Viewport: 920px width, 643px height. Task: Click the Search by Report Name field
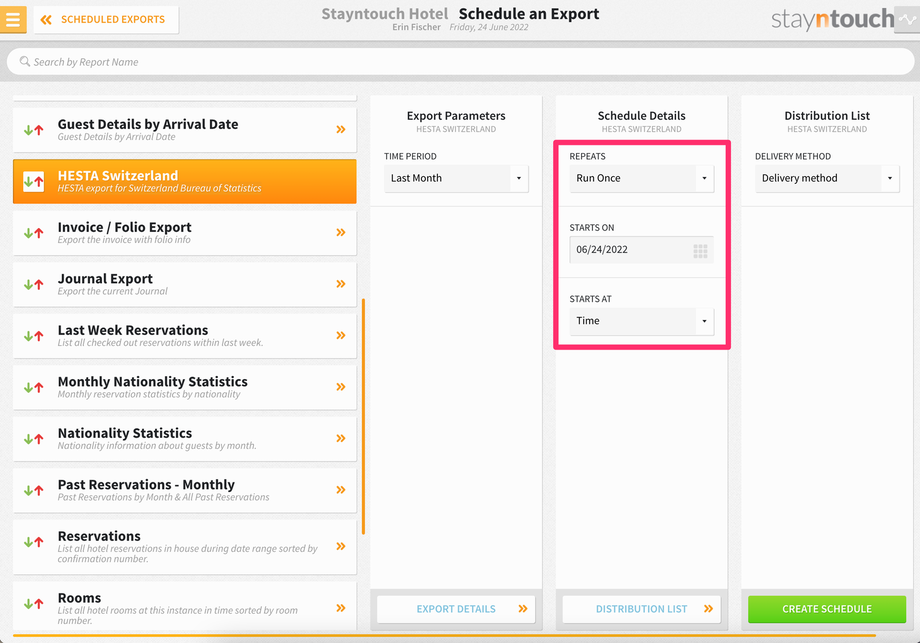(x=460, y=62)
